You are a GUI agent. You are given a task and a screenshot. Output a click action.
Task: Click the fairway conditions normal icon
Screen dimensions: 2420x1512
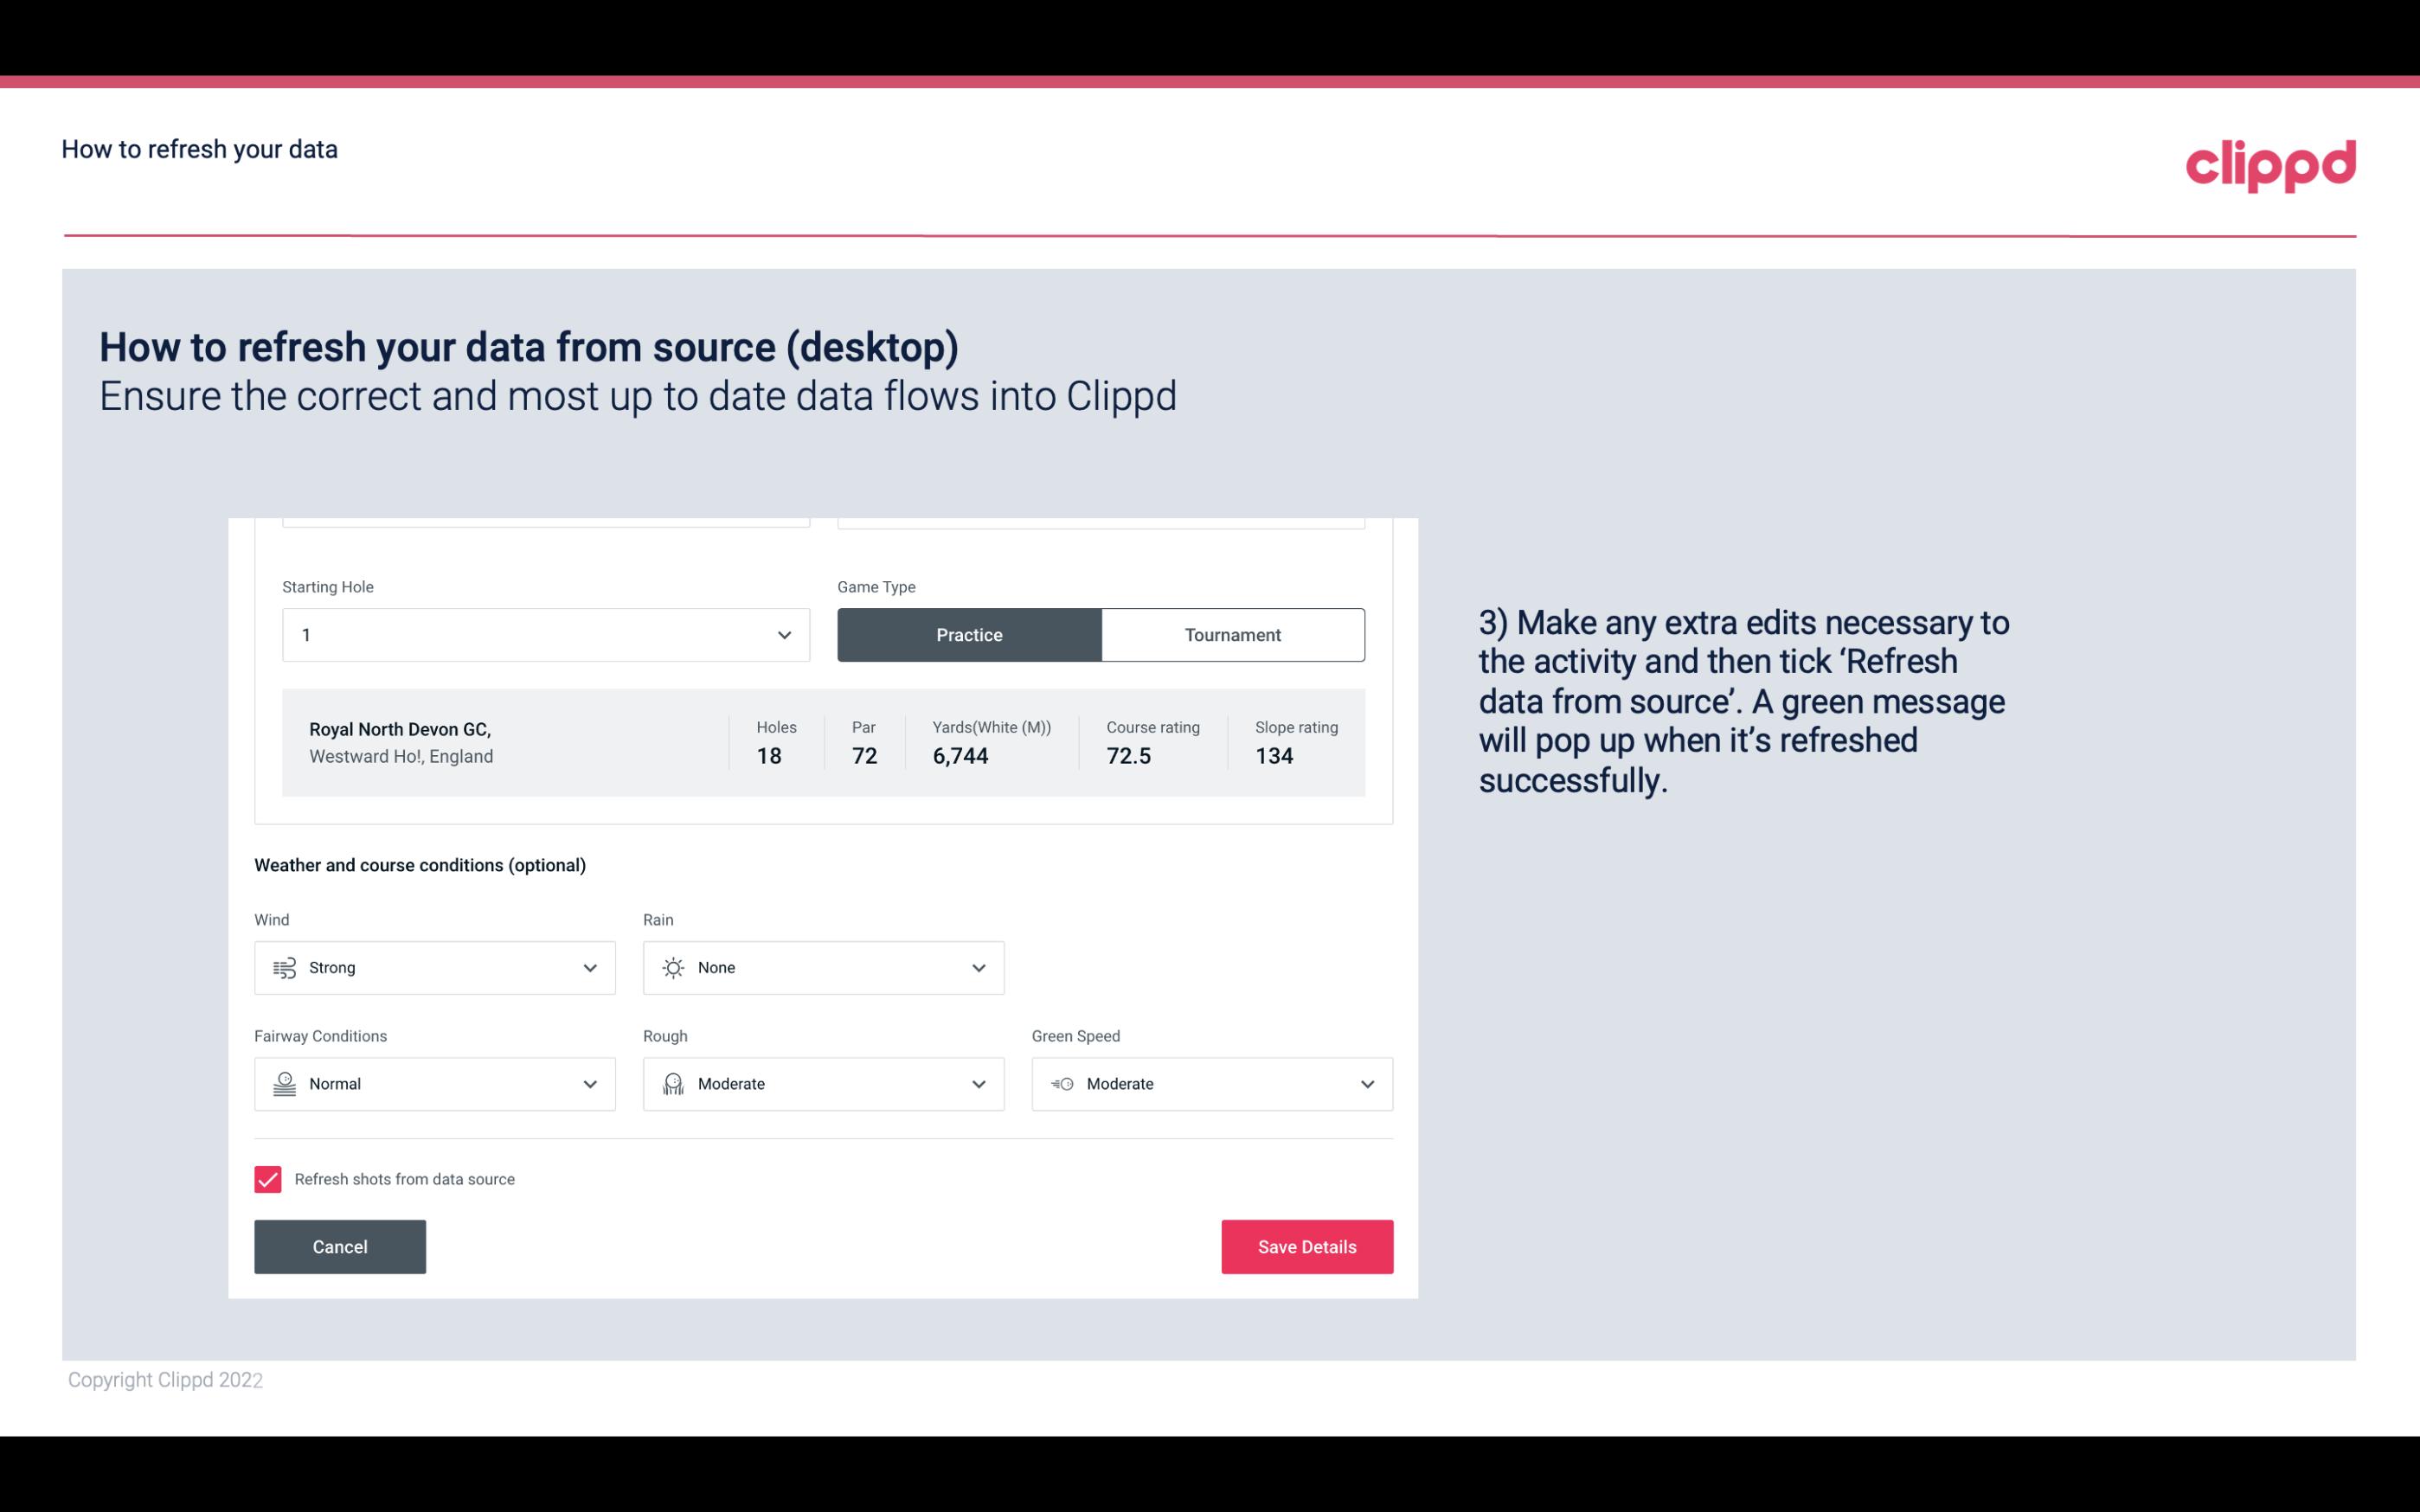284,1084
